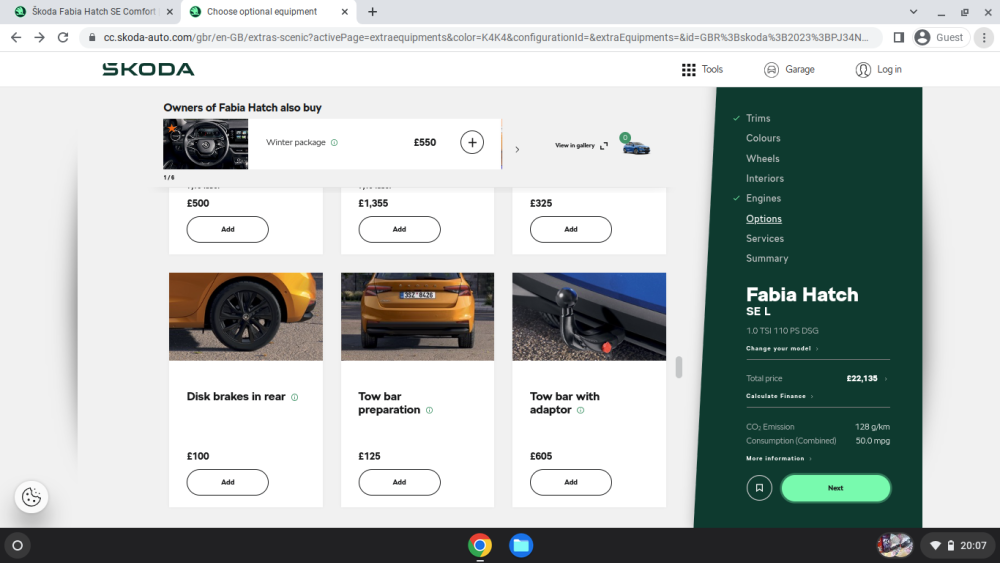Add Tow bar with adaptor

[571, 482]
